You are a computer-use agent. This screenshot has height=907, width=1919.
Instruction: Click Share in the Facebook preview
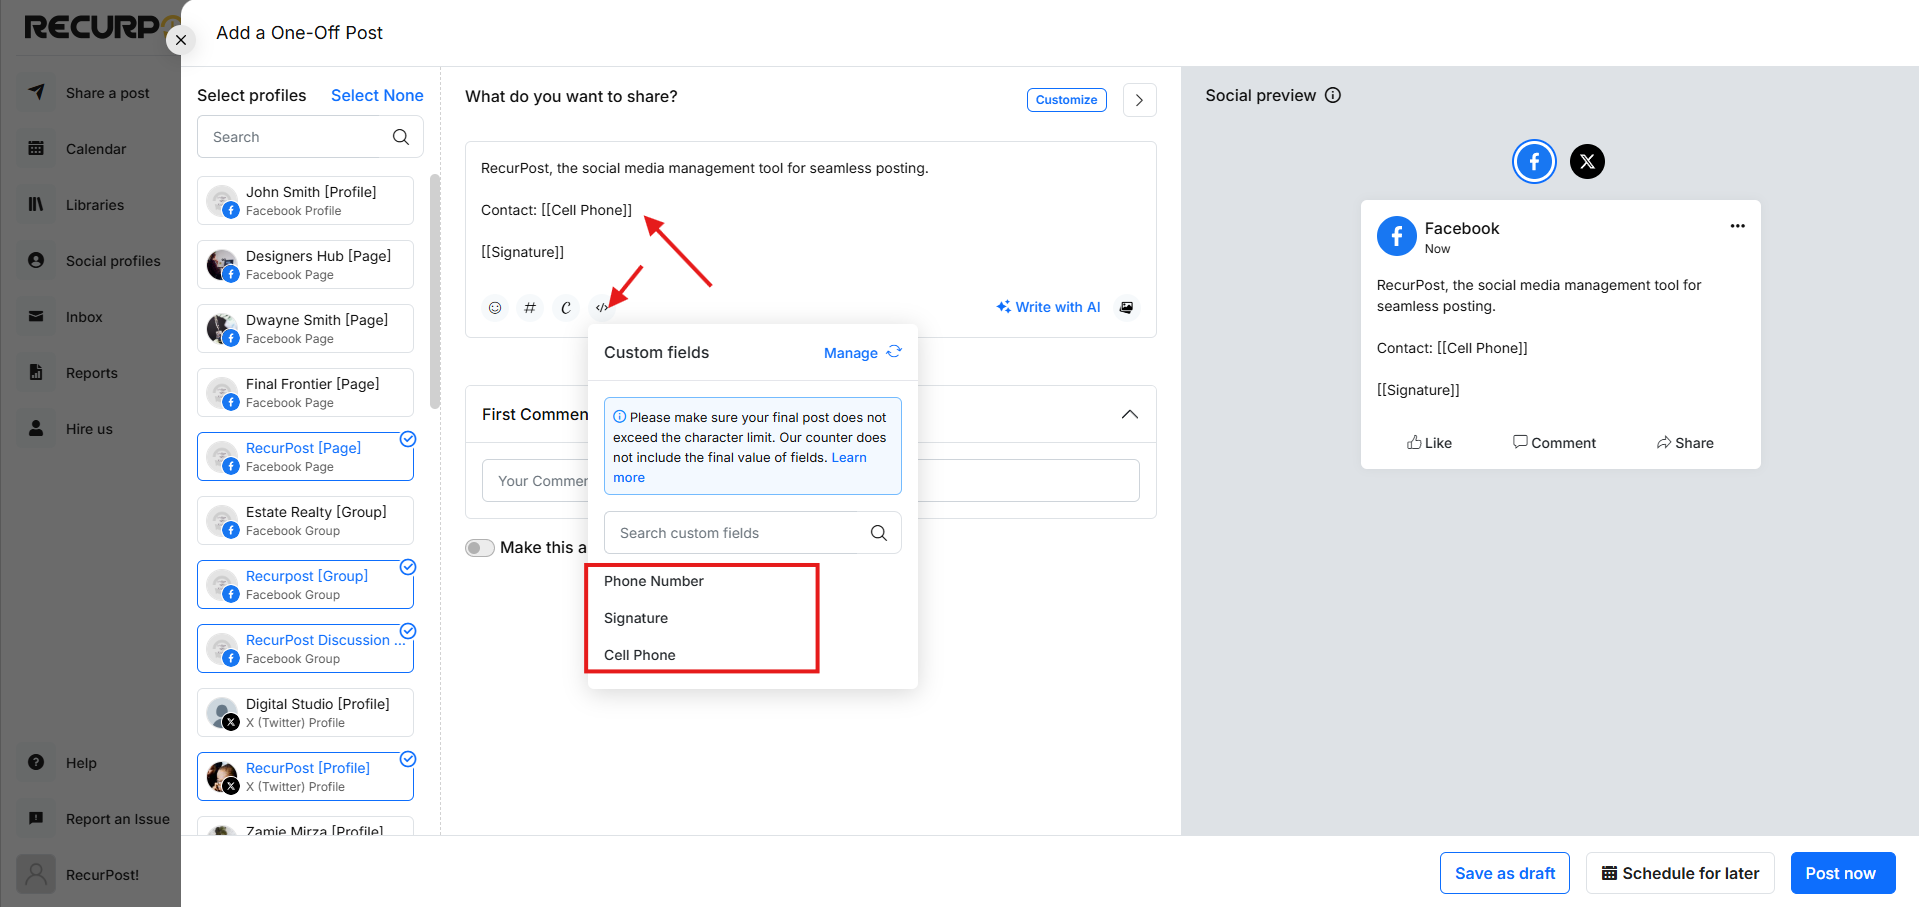click(1685, 443)
